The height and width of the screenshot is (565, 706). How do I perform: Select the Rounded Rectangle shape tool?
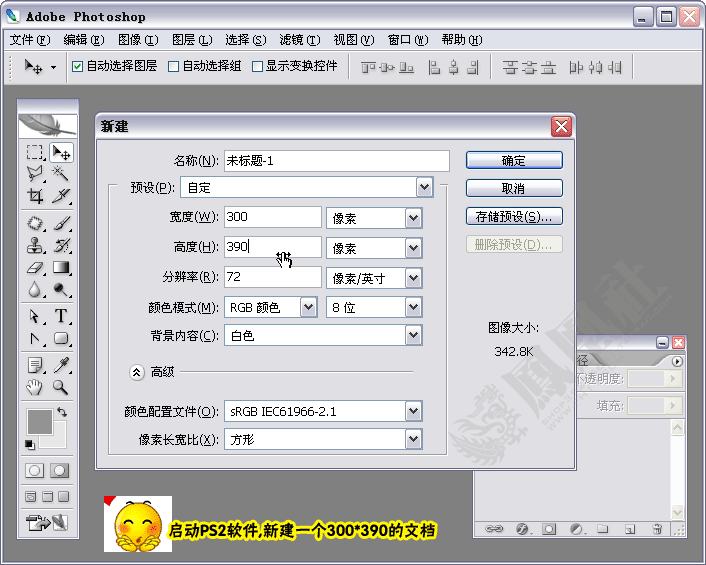tap(61, 338)
